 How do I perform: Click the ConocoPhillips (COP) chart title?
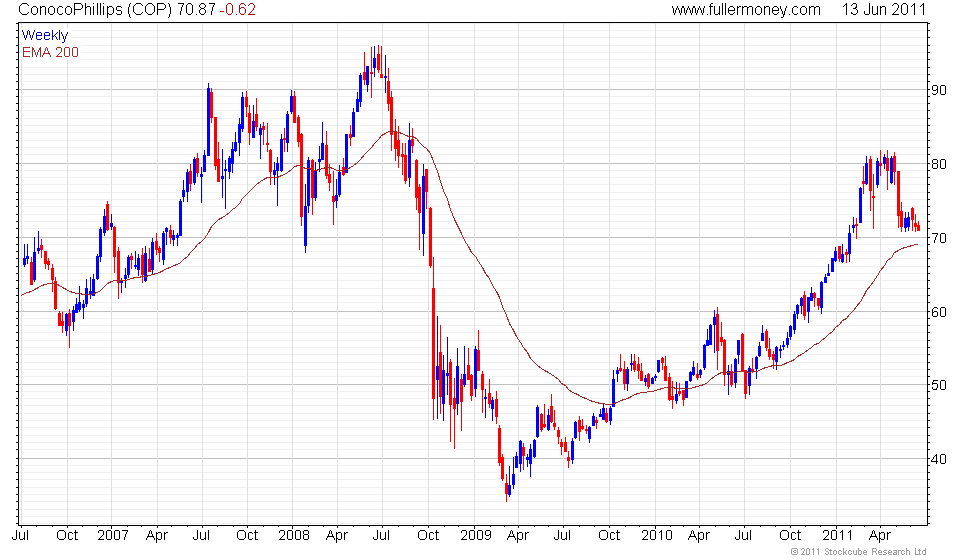click(x=96, y=9)
